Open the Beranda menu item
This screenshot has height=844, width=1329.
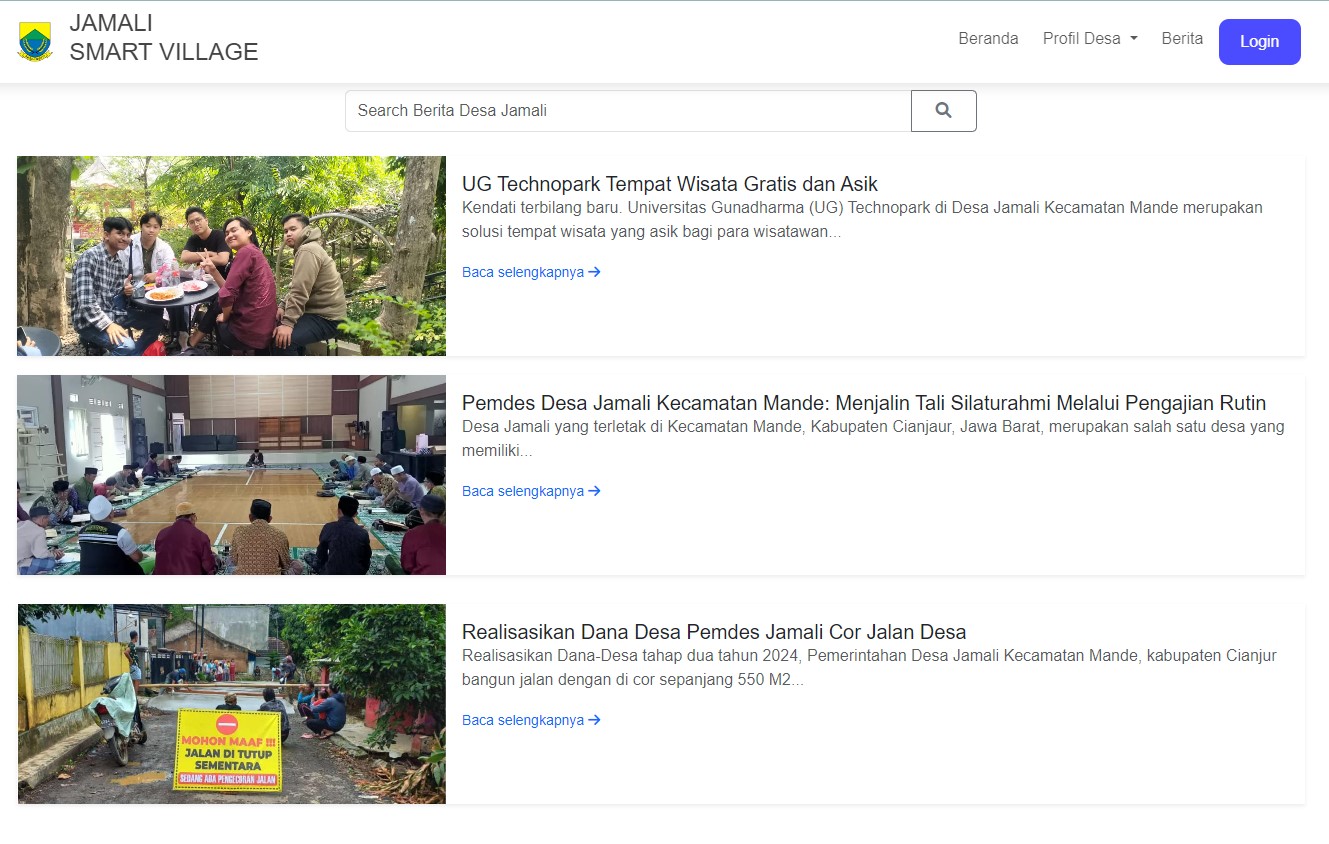tap(988, 39)
